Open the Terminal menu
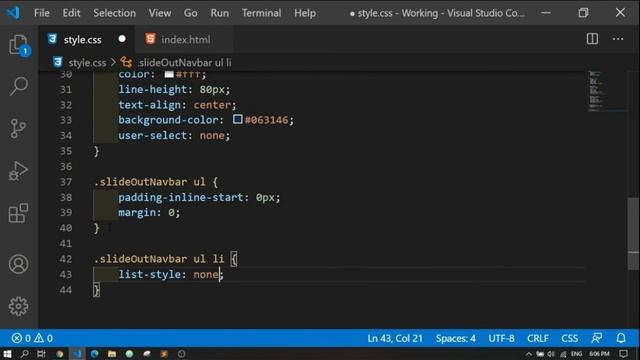640x360 pixels. [x=261, y=13]
